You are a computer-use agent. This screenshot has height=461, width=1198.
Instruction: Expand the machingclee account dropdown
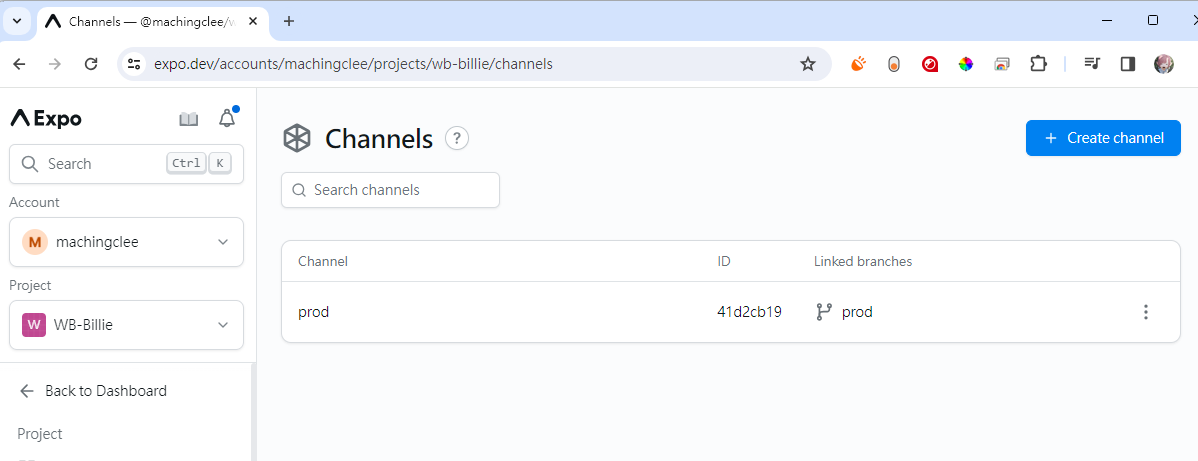tap(126, 242)
